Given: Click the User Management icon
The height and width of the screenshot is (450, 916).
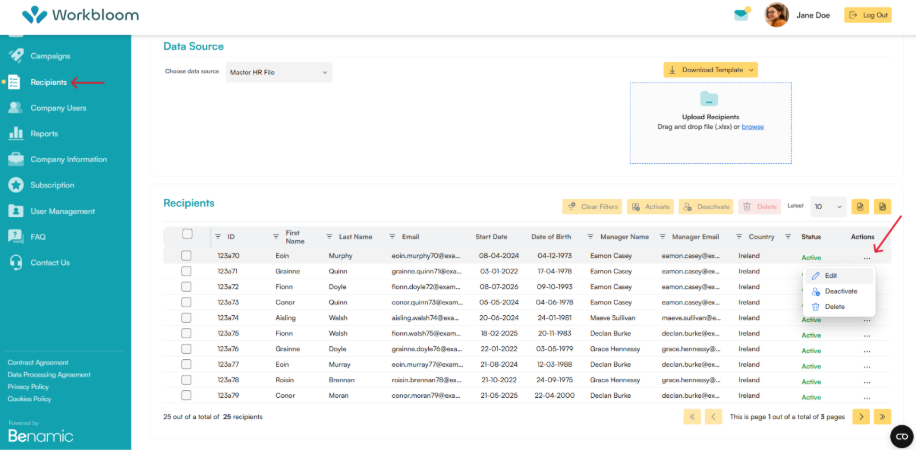Looking at the screenshot, I should click(x=16, y=211).
